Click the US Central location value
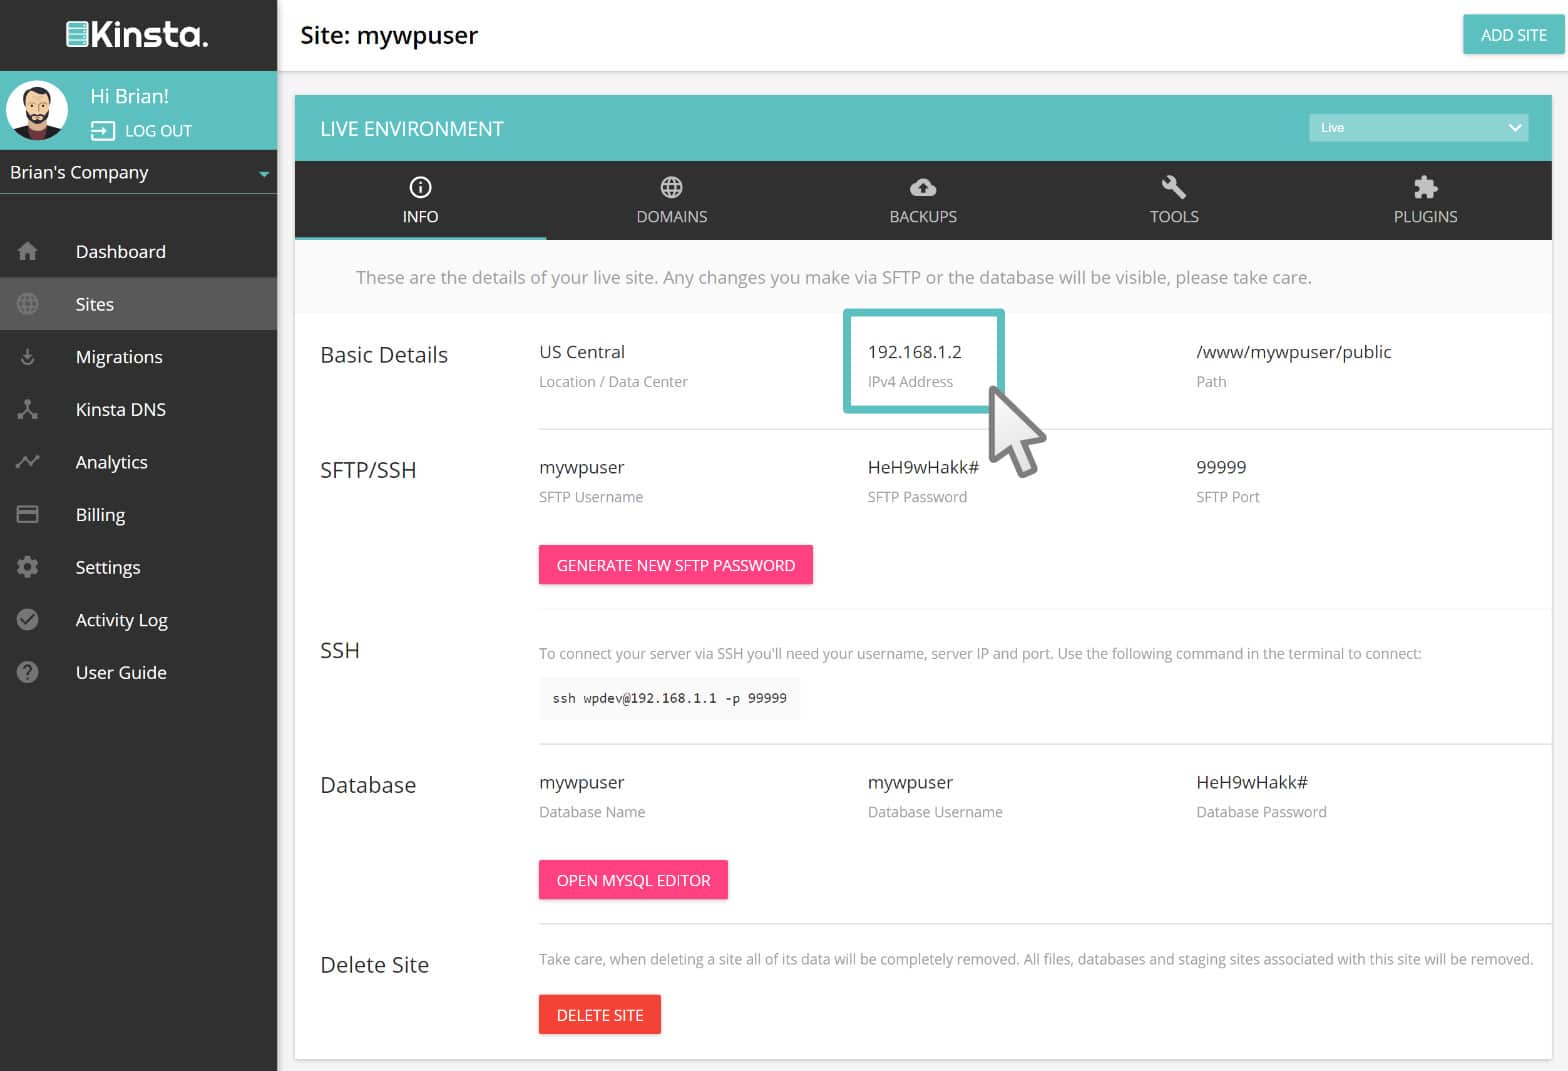Image resolution: width=1568 pixels, height=1071 pixels. 582,352
